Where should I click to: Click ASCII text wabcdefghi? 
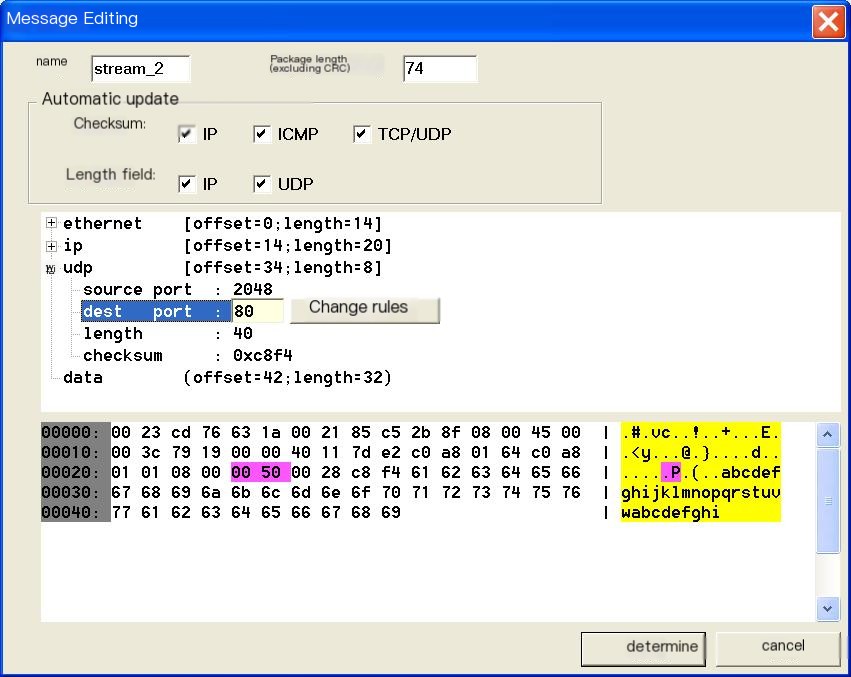[x=671, y=513]
